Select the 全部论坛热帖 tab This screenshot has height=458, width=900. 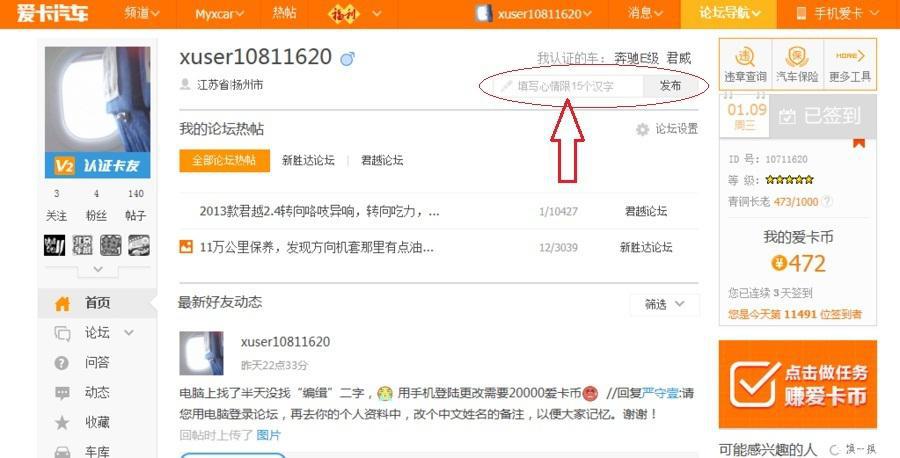pos(224,161)
